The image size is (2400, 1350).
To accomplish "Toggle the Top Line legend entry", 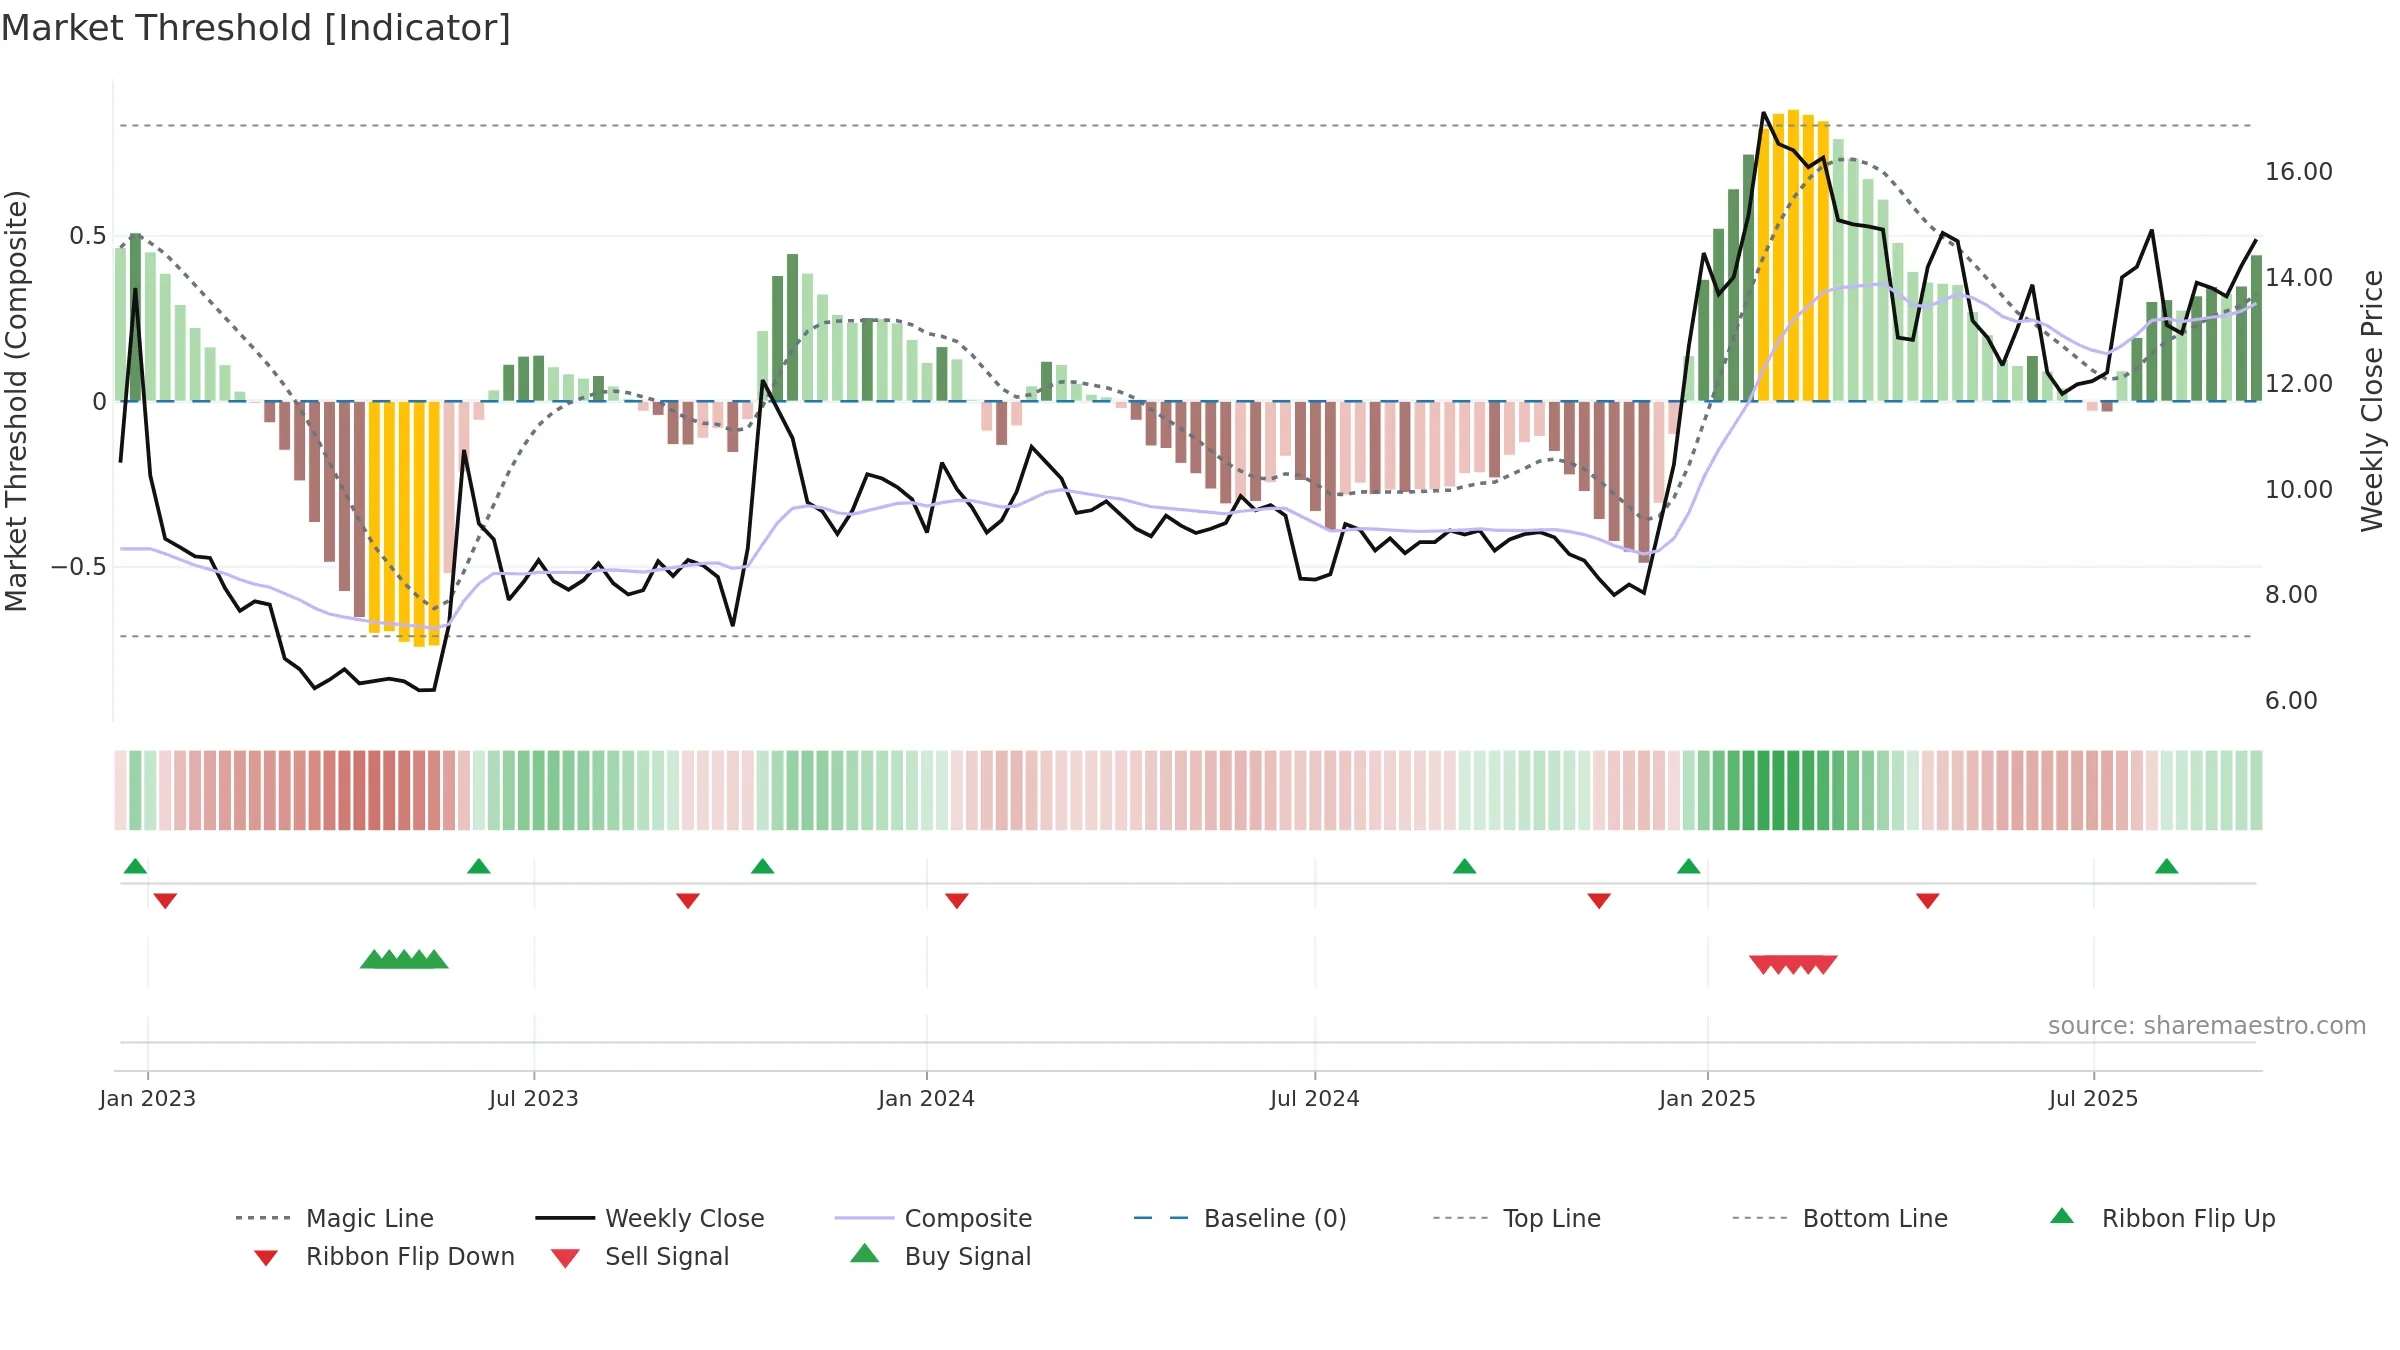I will [1516, 1218].
